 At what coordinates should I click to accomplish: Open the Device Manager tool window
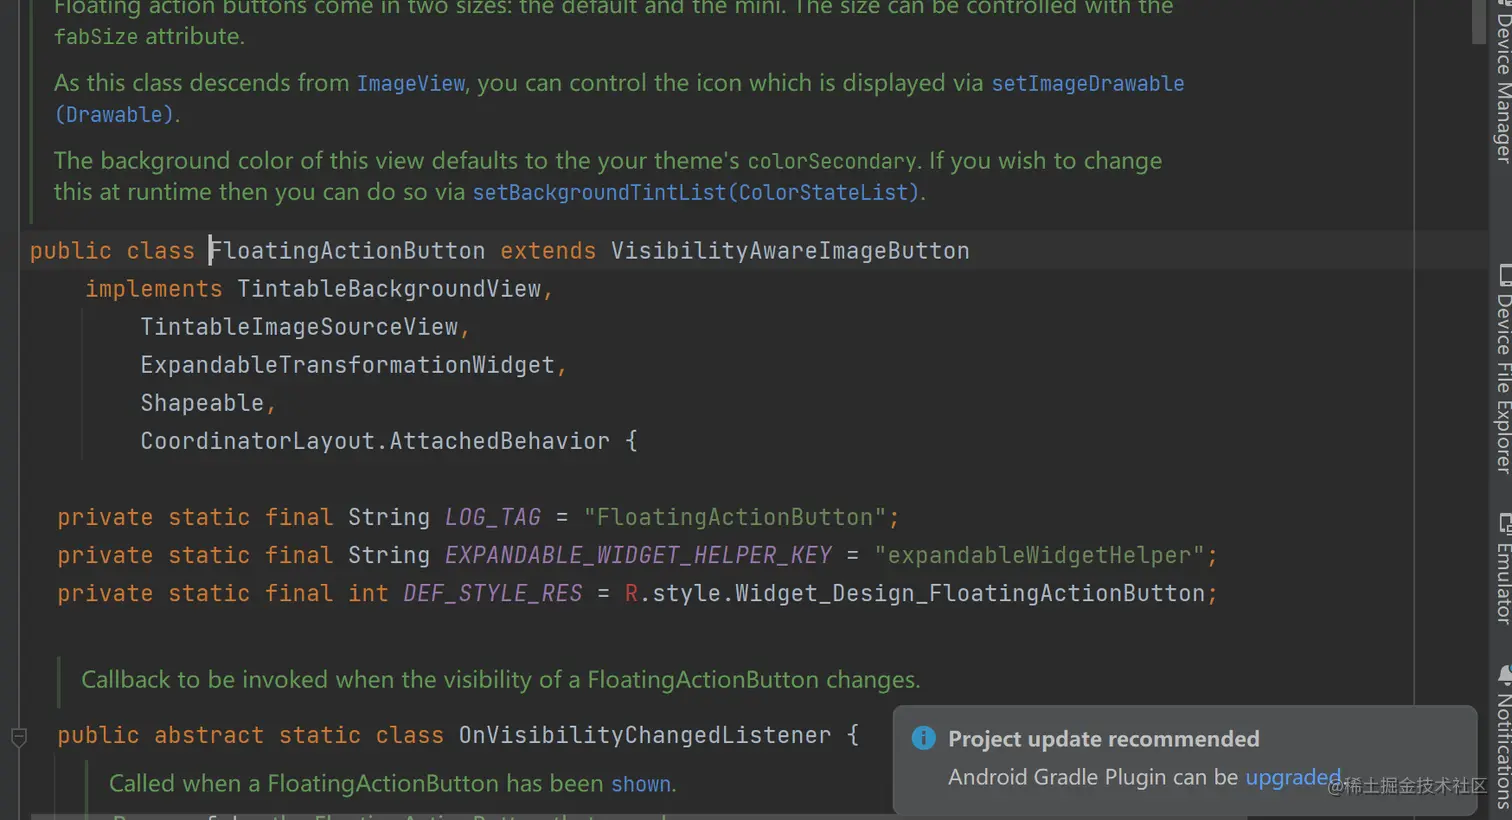1502,84
